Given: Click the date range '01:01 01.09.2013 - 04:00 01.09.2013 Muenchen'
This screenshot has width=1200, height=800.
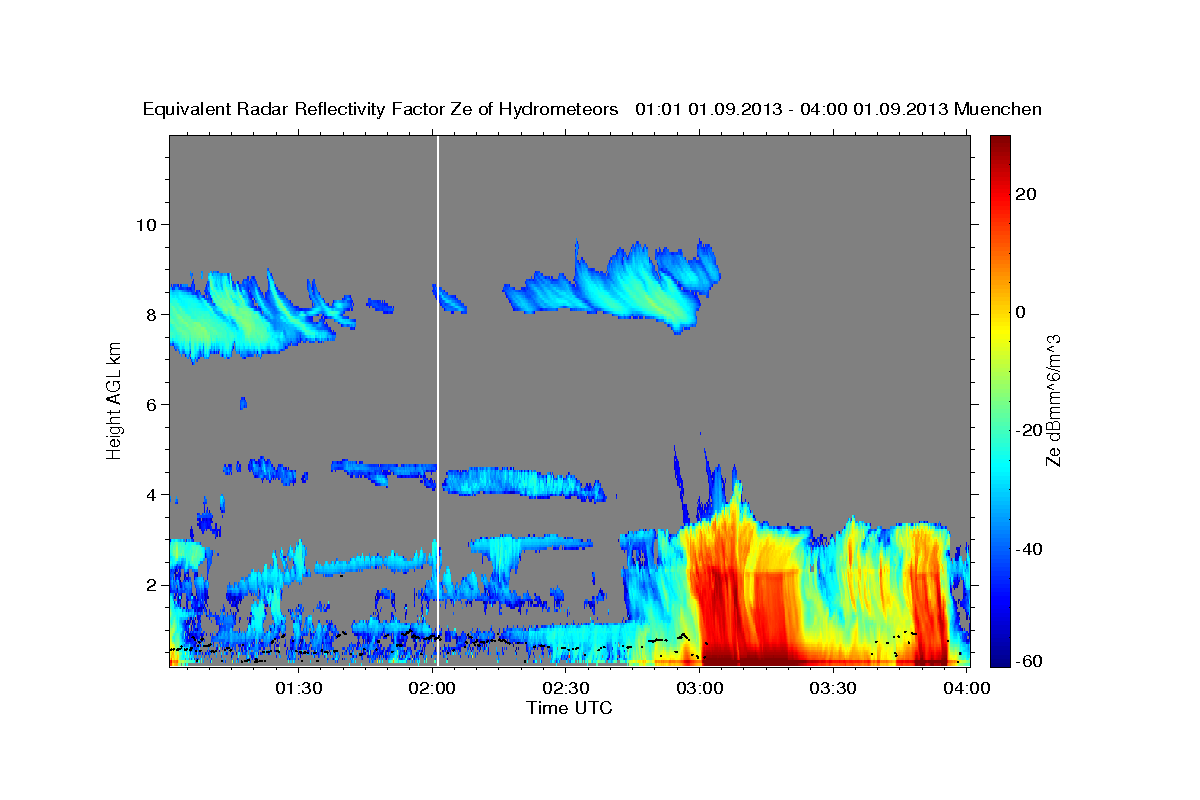Looking at the screenshot, I should point(839,109).
